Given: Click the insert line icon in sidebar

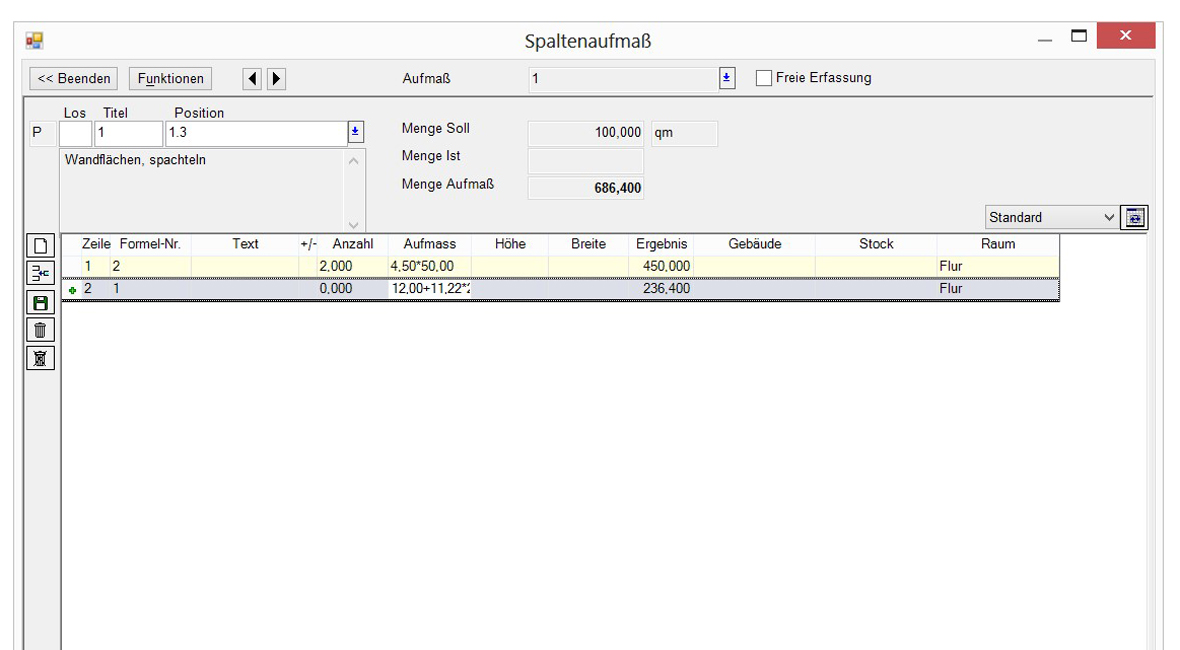Looking at the screenshot, I should point(40,274).
